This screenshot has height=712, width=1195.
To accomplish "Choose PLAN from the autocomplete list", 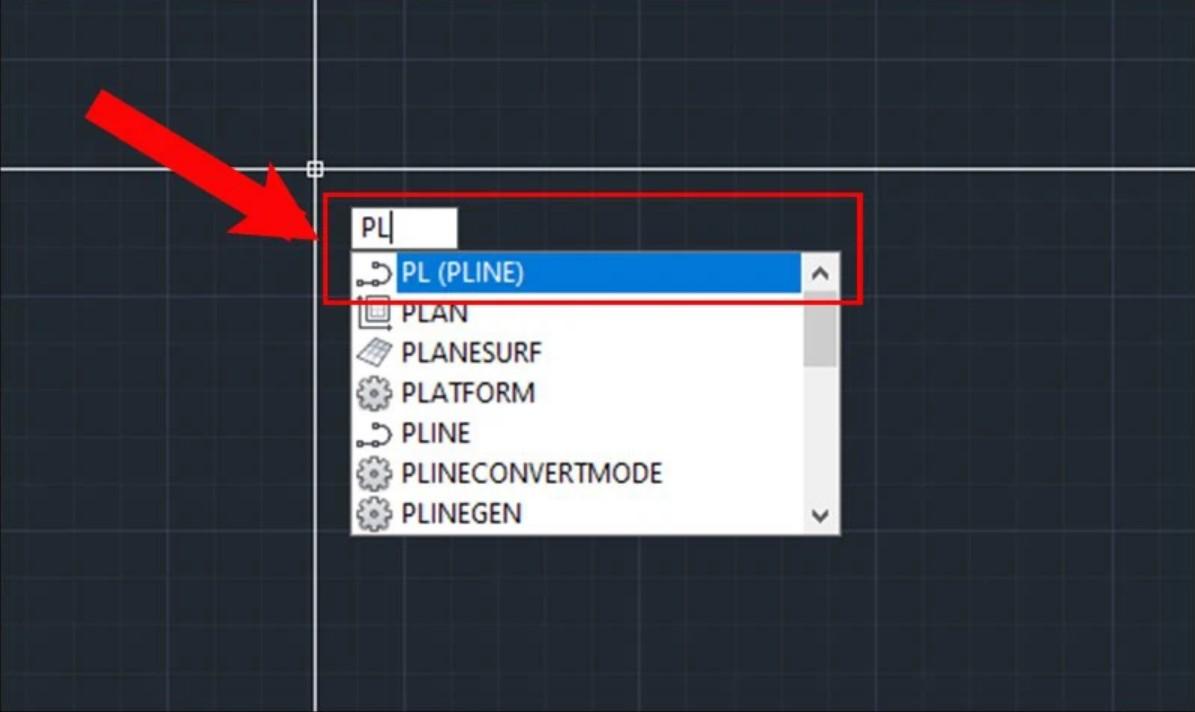I will (434, 313).
